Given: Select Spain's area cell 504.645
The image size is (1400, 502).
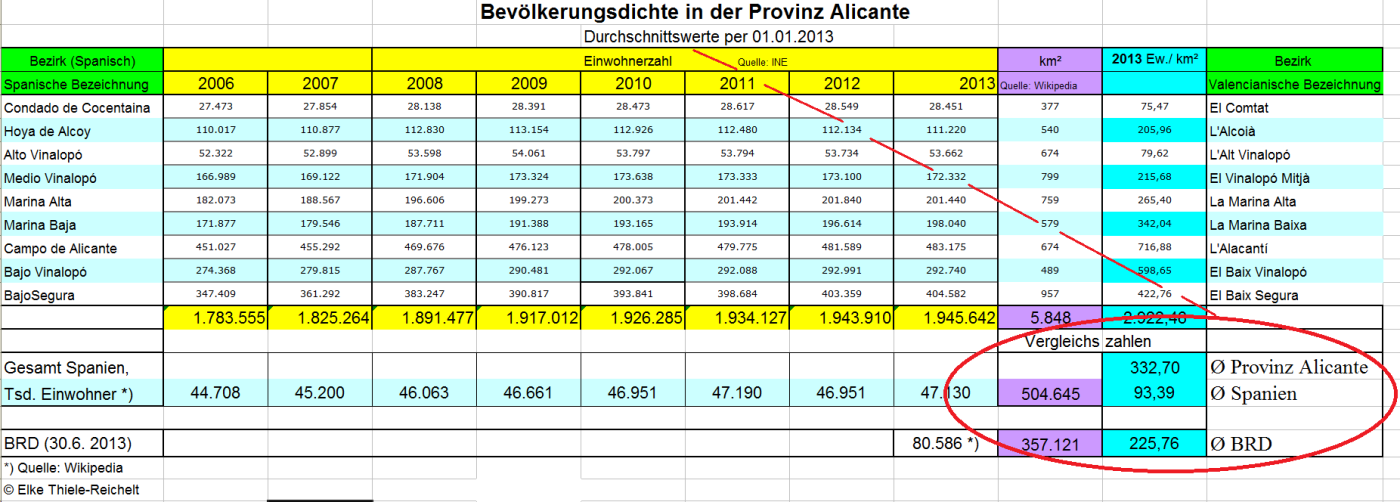Looking at the screenshot, I should tap(1050, 394).
